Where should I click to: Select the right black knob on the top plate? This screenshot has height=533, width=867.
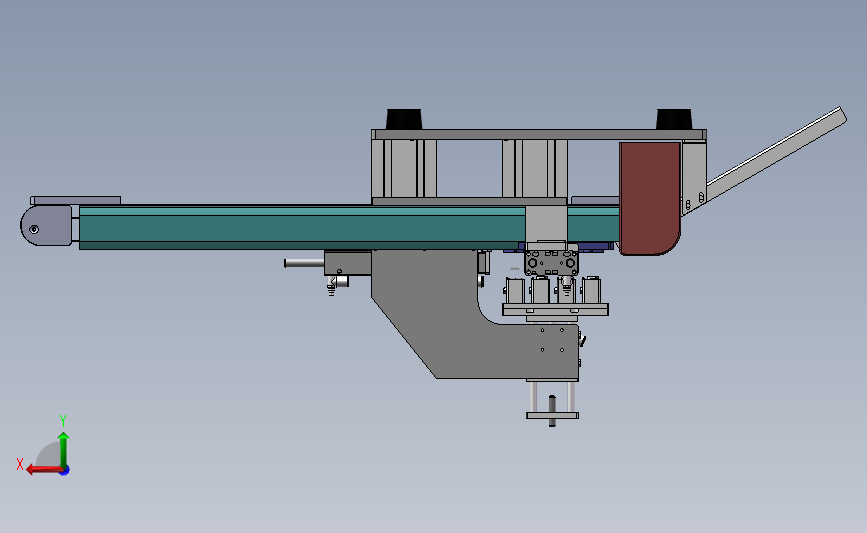pyautogui.click(x=673, y=119)
